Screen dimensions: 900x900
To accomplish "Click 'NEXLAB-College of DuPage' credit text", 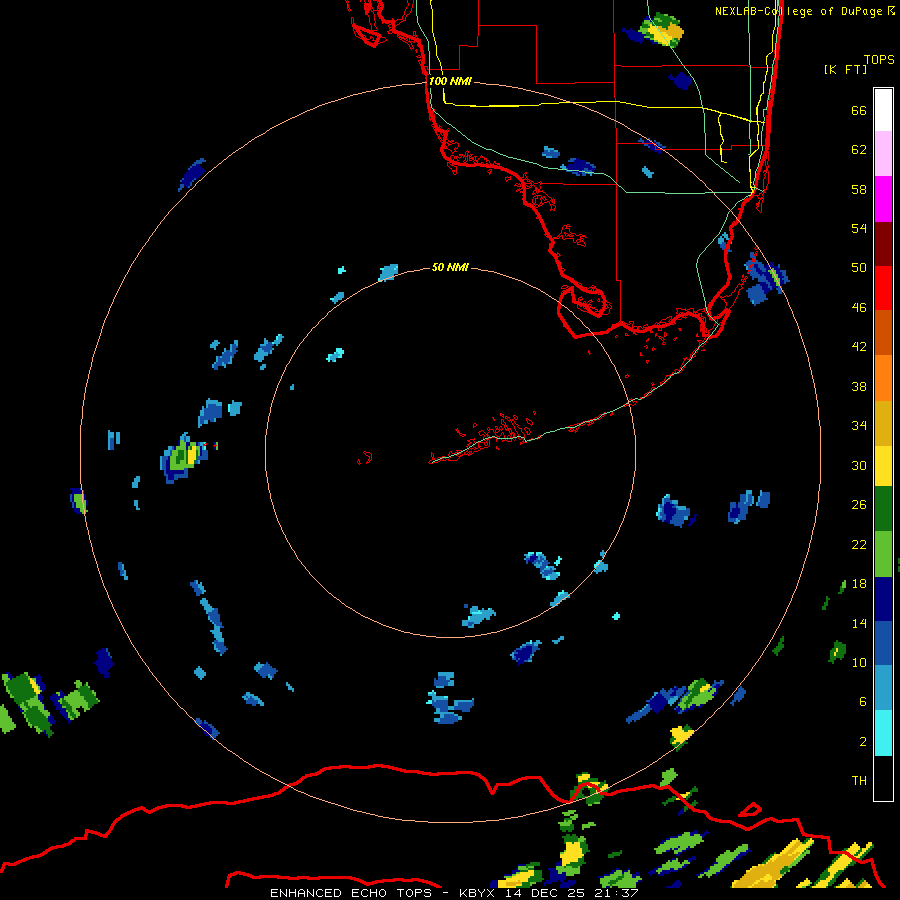I will [x=799, y=11].
